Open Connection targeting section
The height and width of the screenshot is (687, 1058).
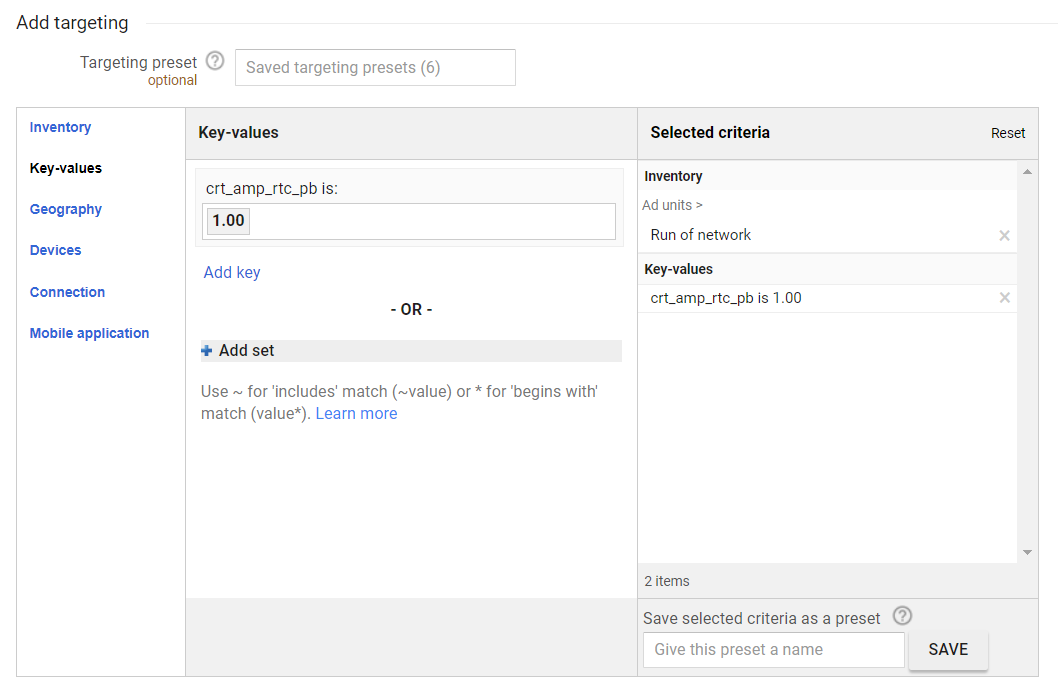pos(67,292)
